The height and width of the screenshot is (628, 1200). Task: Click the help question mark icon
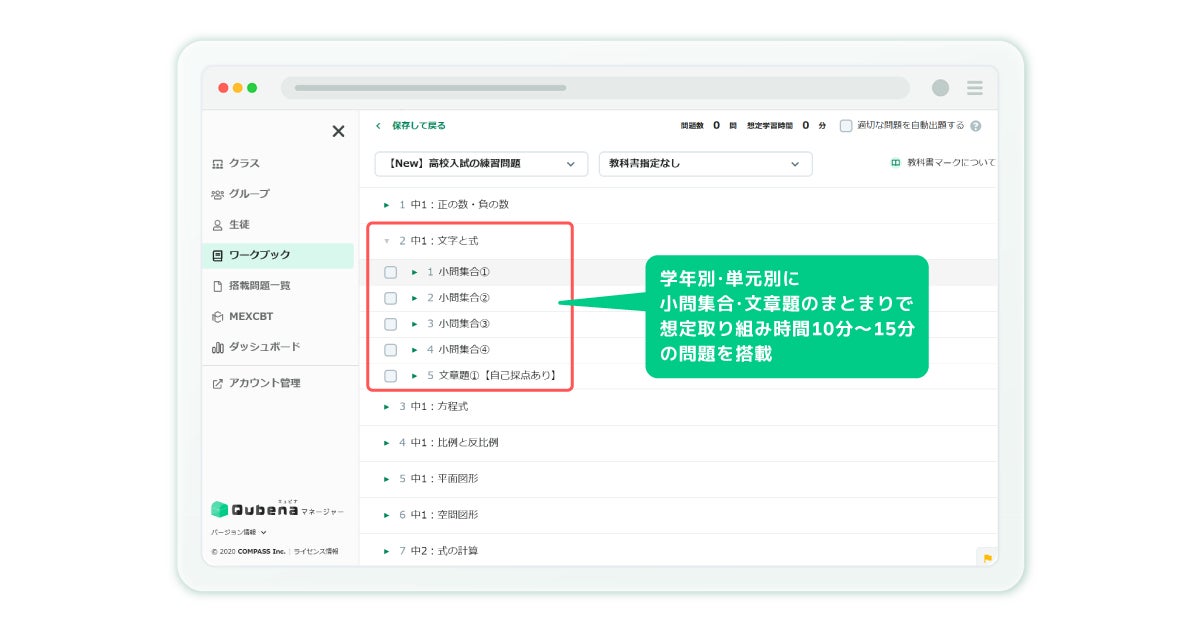click(x=975, y=126)
